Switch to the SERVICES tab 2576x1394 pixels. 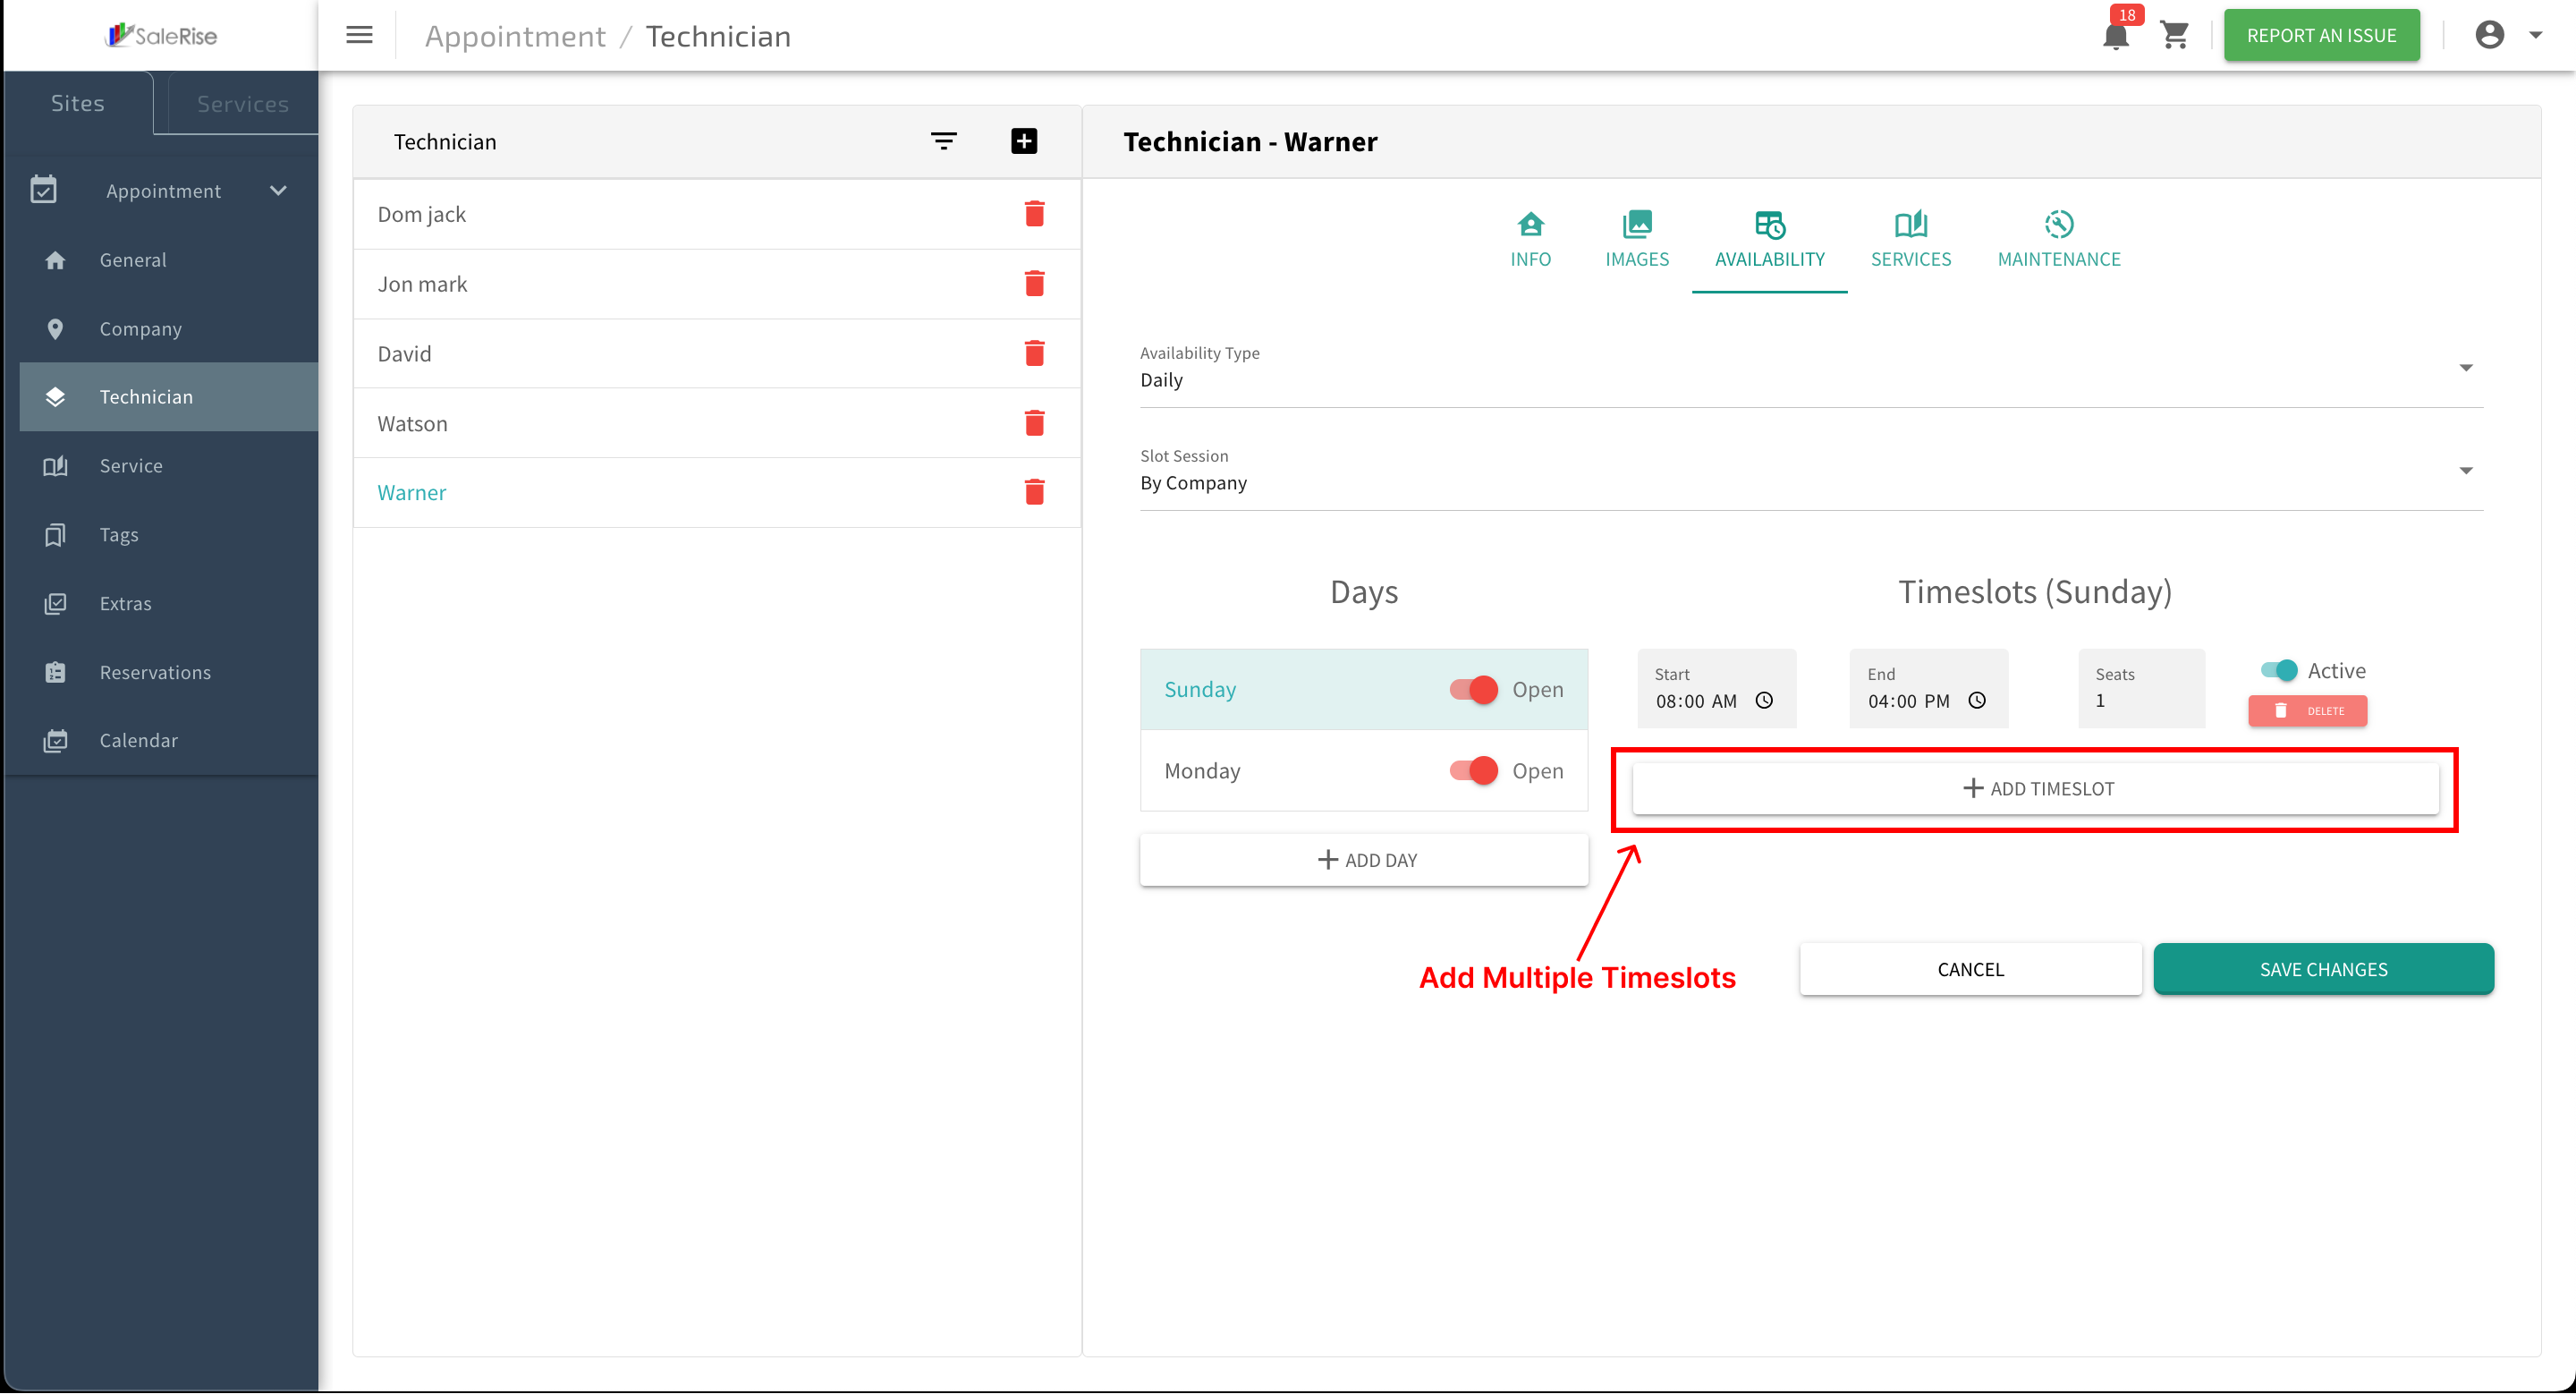tap(1910, 240)
